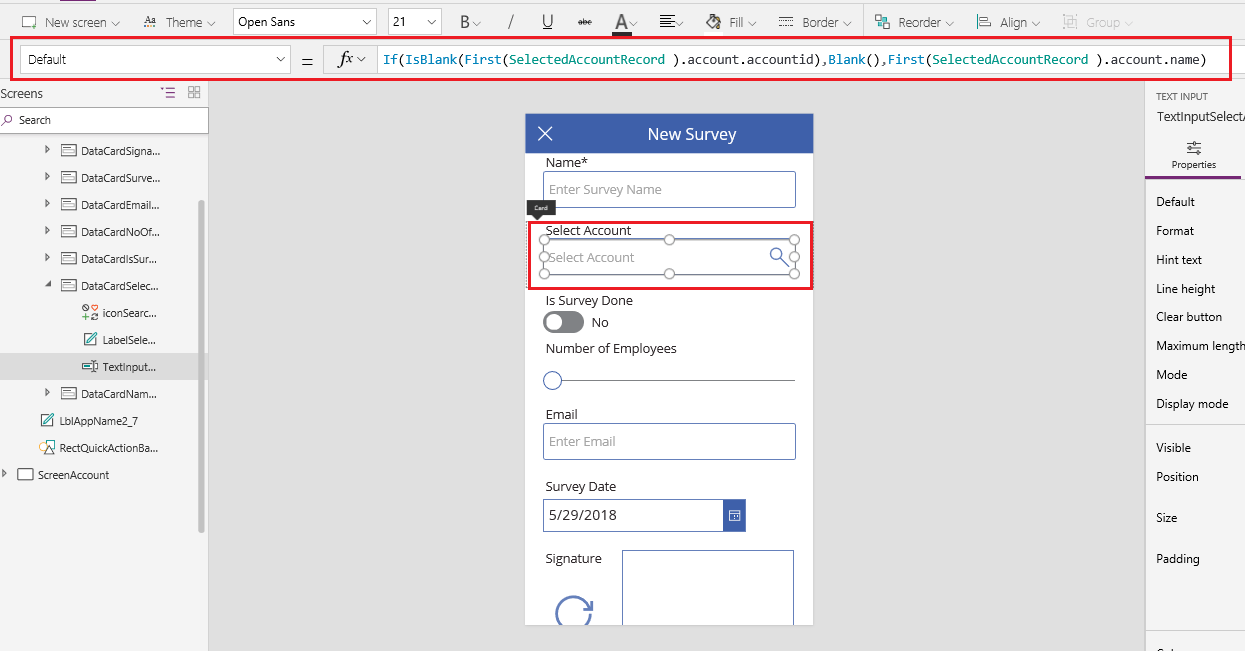Image resolution: width=1245 pixels, height=651 pixels.
Task: Click the fx icon in the formula bar
Action: pos(345,59)
